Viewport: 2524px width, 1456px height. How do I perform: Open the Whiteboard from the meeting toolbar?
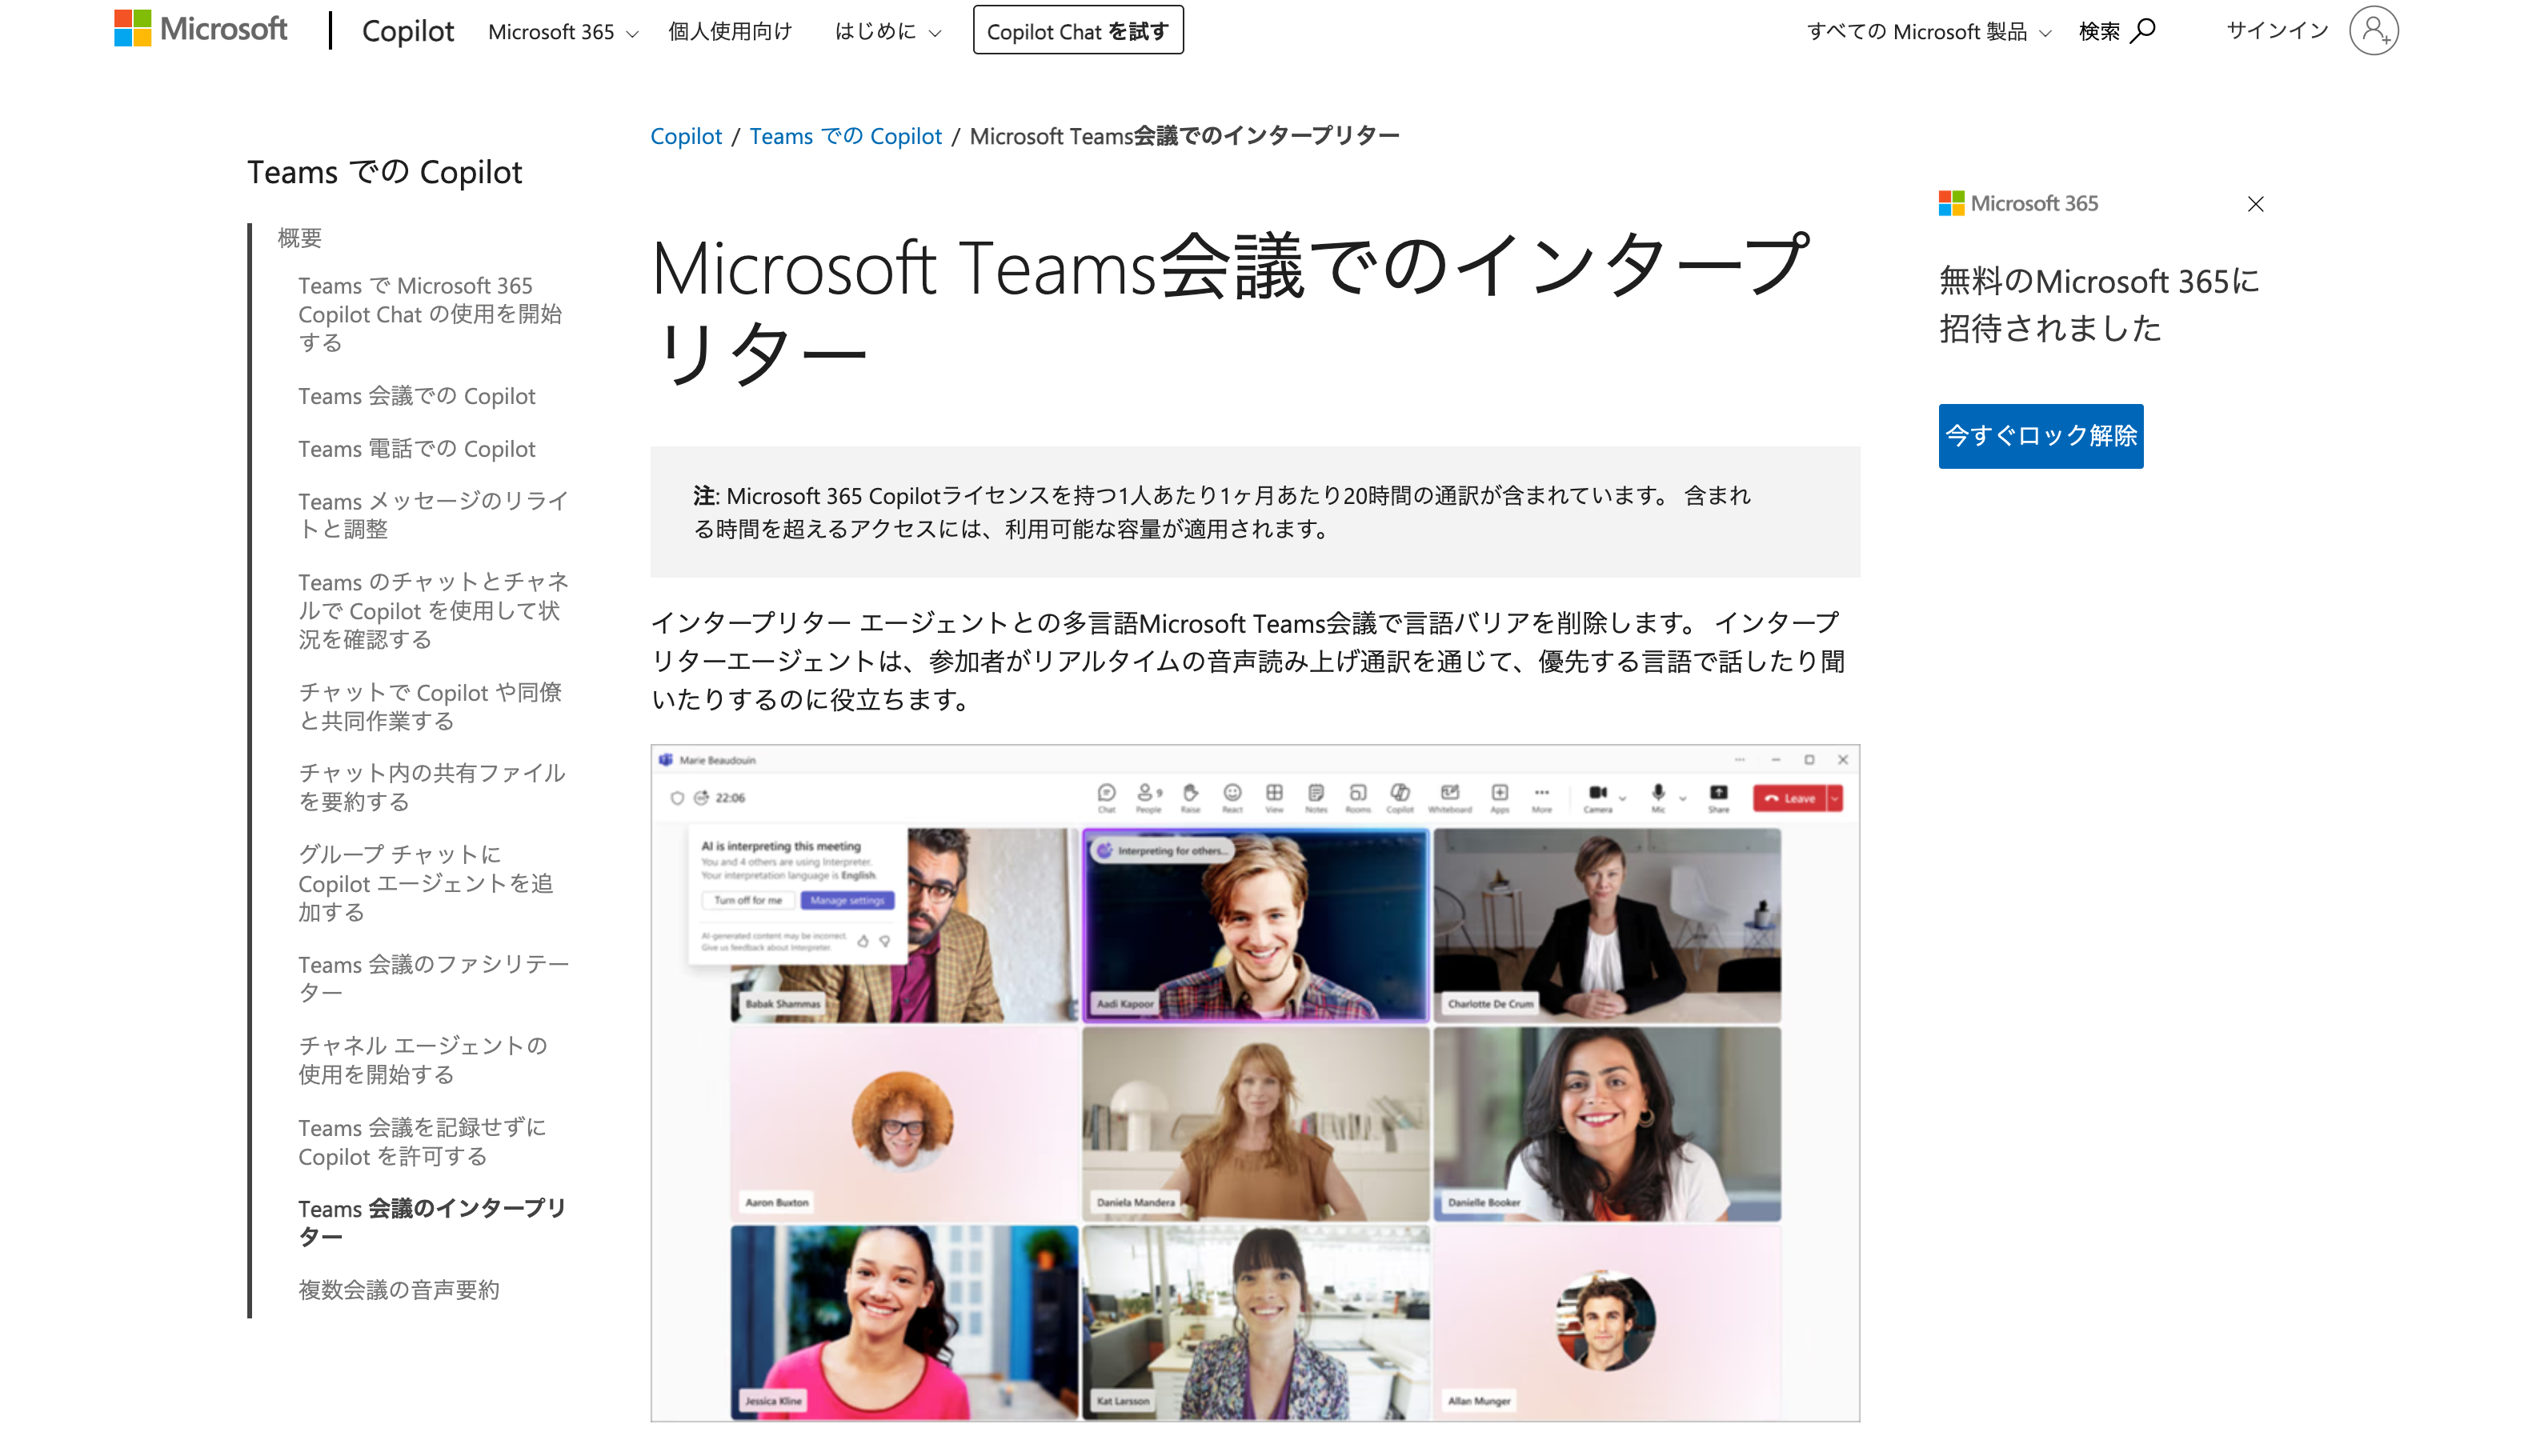pyautogui.click(x=1452, y=797)
